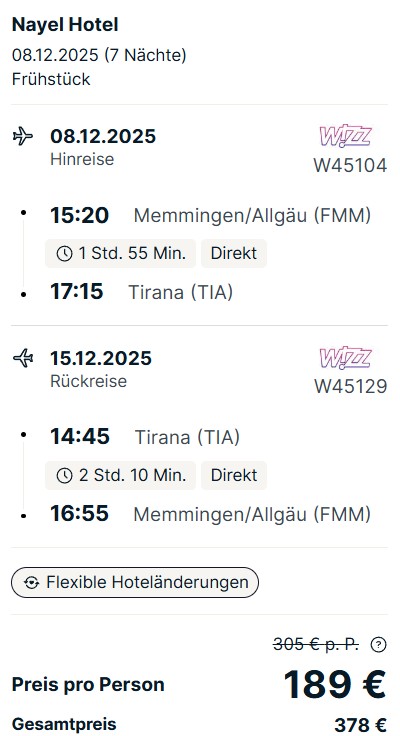This screenshot has width=400, height=736.
Task: Click the 14:45 Tirana departure time
Action: coord(80,437)
